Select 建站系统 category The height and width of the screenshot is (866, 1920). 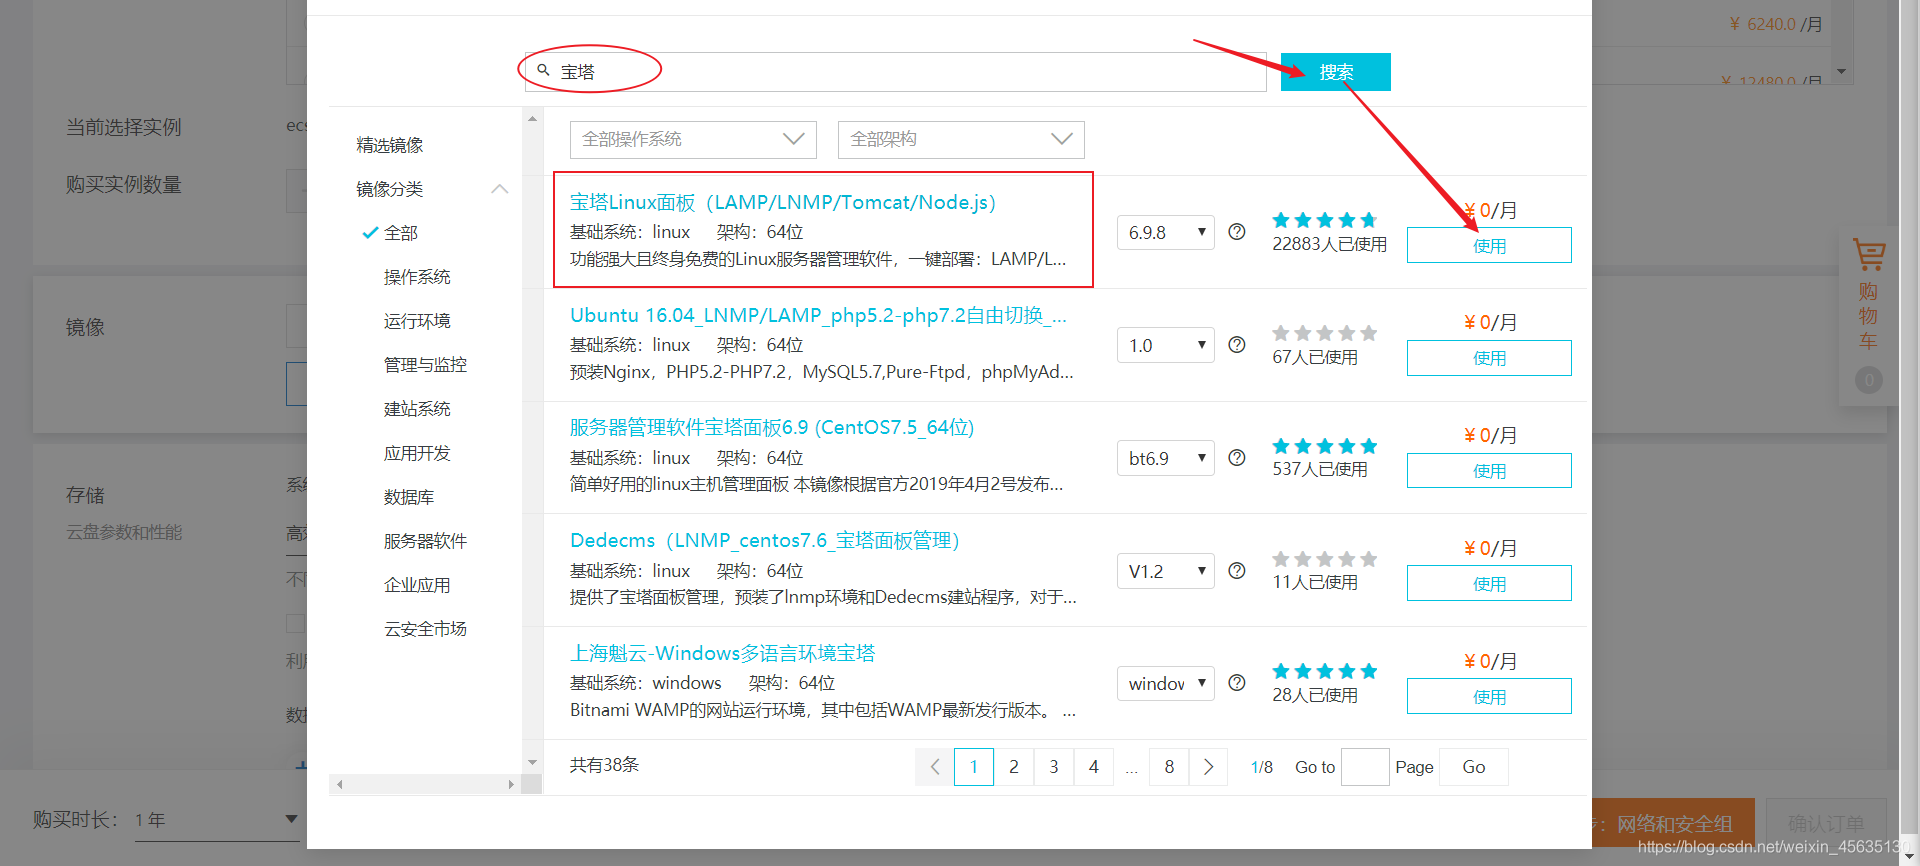(417, 409)
